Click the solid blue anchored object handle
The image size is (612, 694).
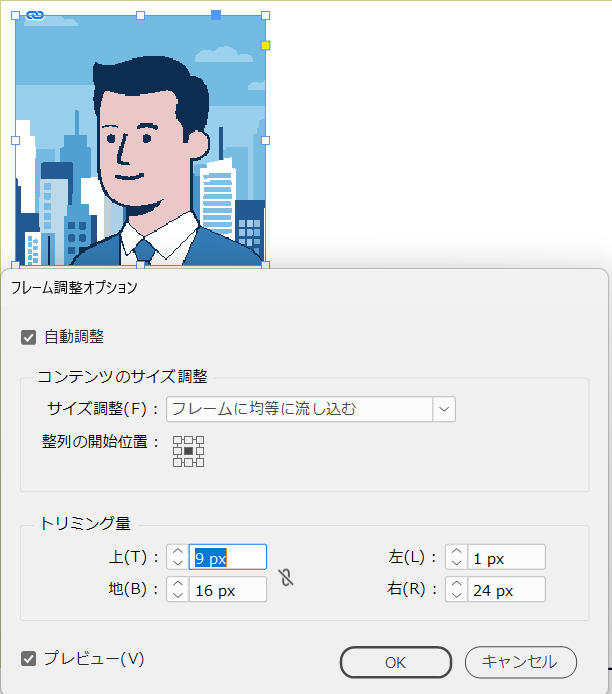216,15
